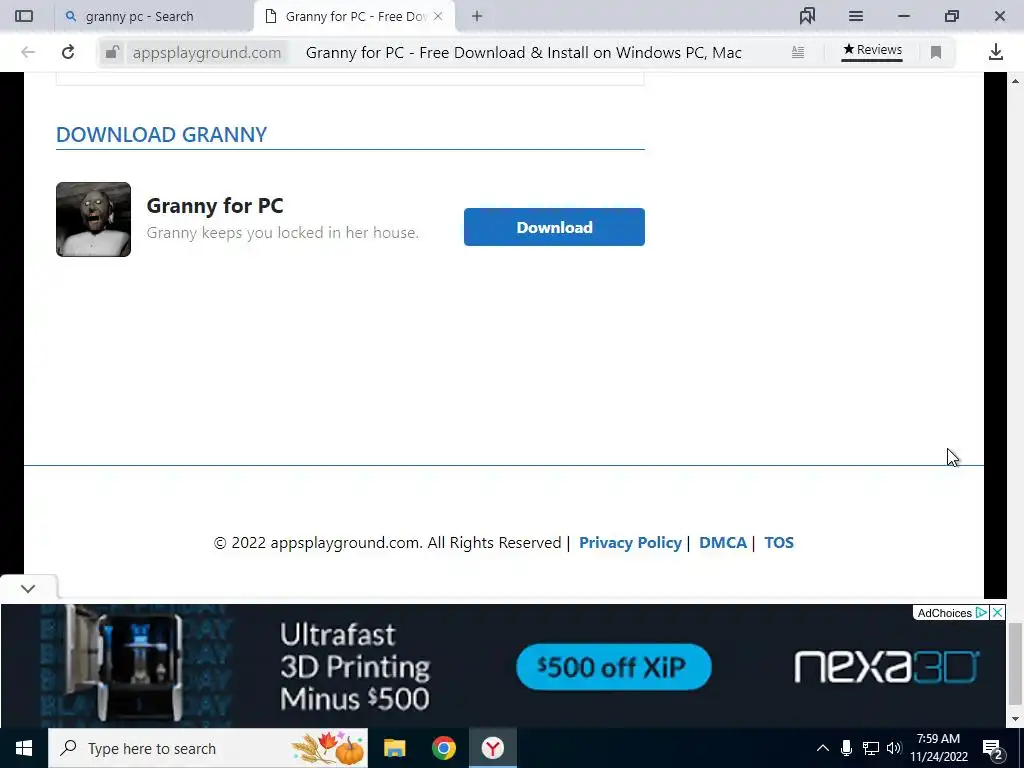Image resolution: width=1024 pixels, height=768 pixels.
Task: Switch to the 'granny pc - Search' tab
Action: pos(153,16)
